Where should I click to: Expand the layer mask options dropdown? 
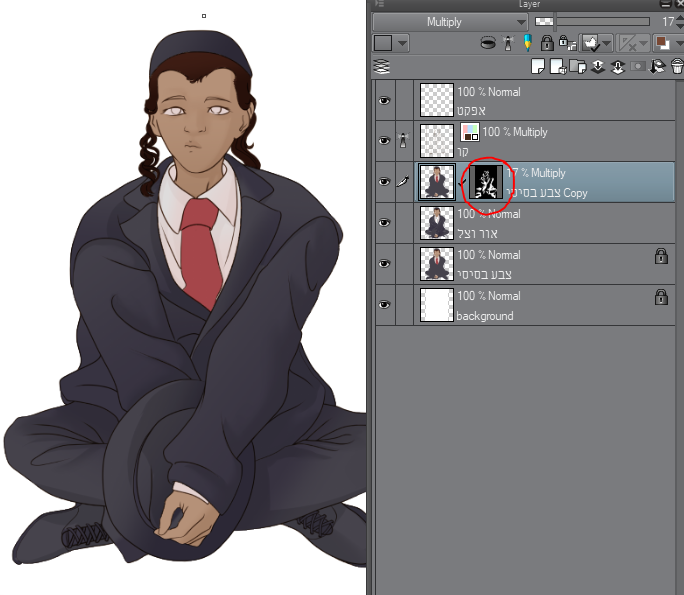[x=608, y=43]
